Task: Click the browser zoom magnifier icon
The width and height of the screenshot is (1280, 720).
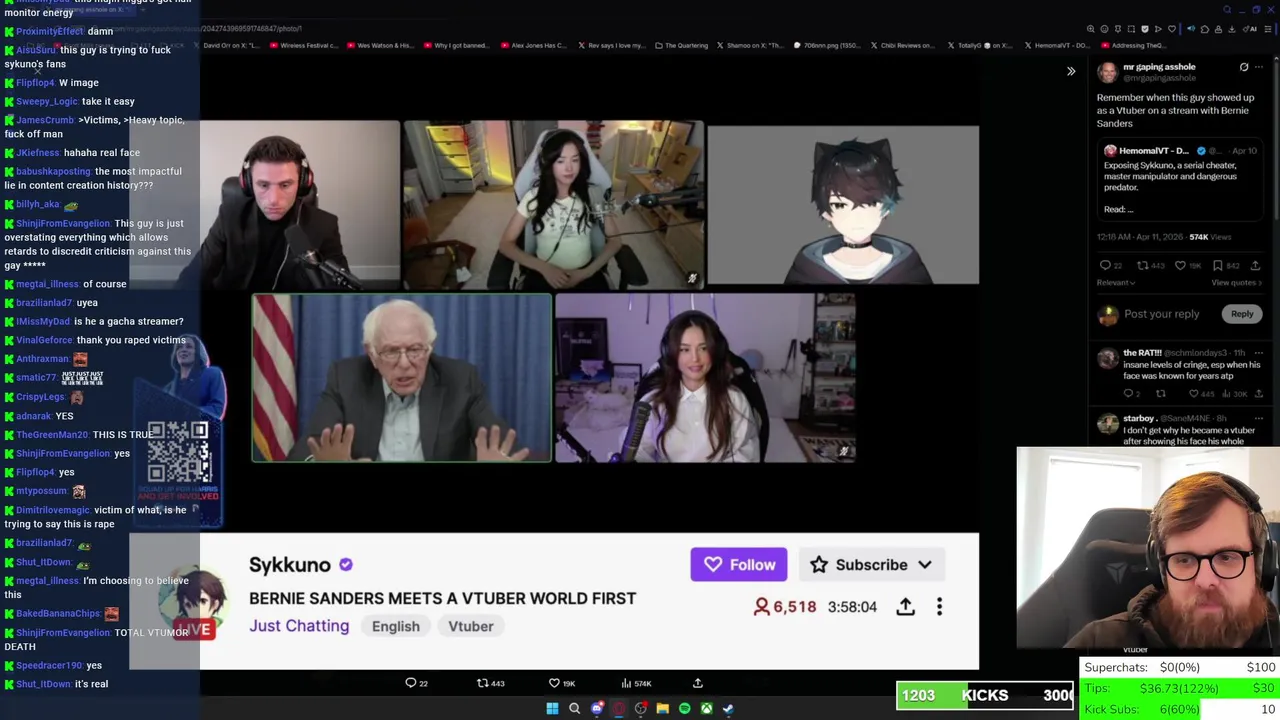Action: (1091, 29)
